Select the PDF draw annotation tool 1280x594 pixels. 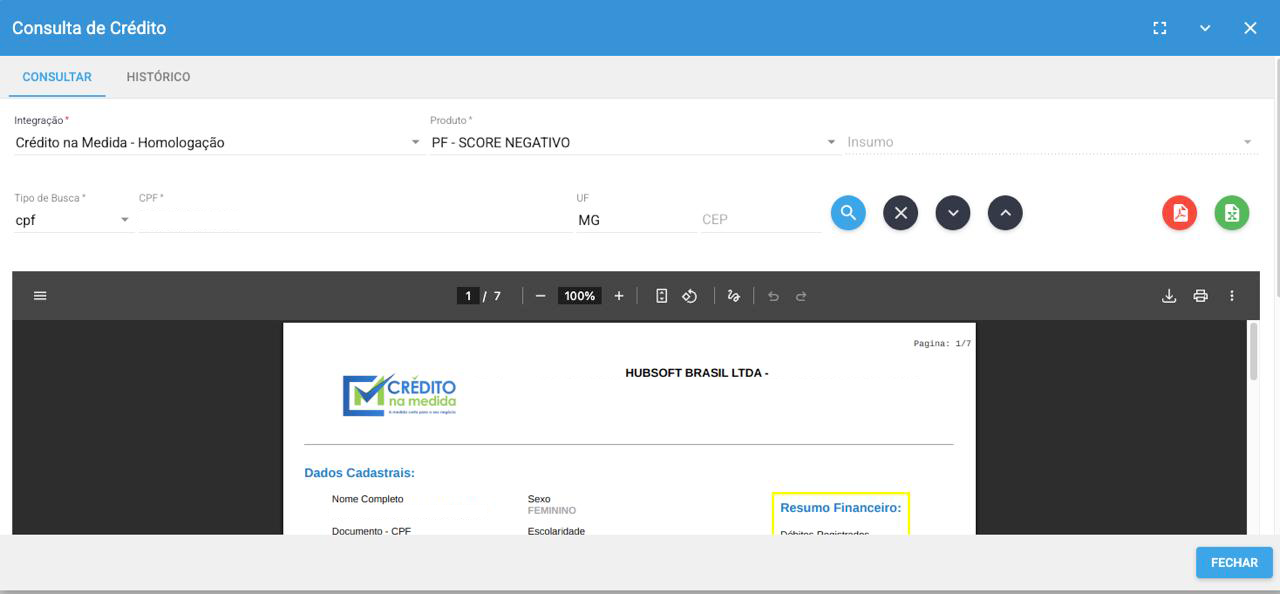(x=733, y=296)
